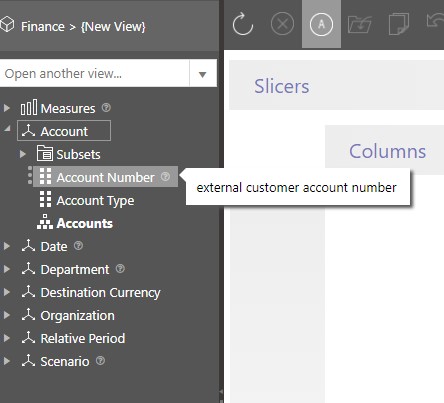Click the help icon beside Measures
This screenshot has width=444, height=403.
tap(106, 107)
